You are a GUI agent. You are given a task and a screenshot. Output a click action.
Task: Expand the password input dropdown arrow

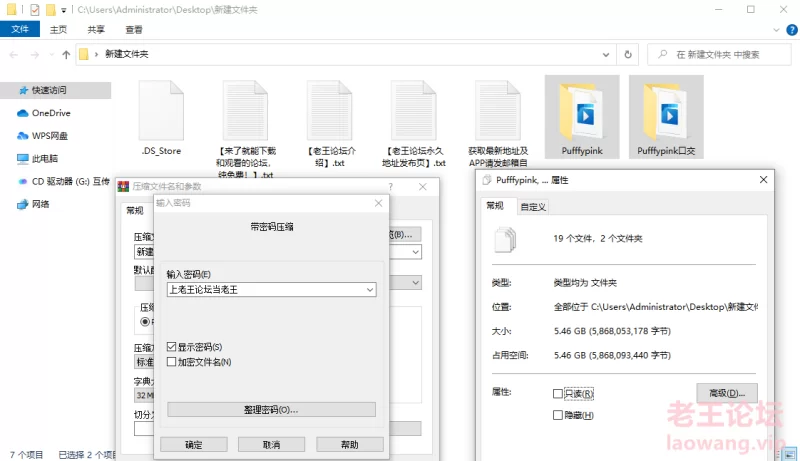[x=370, y=289]
